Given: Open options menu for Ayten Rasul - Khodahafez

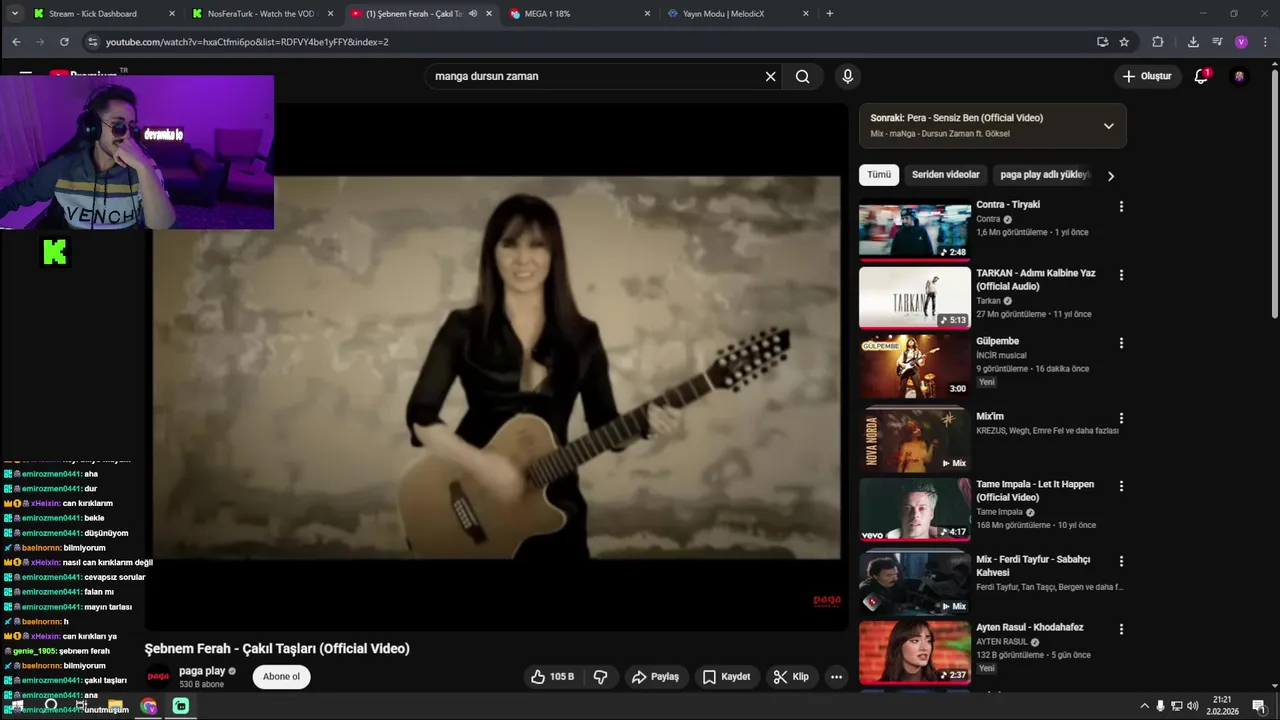Looking at the screenshot, I should (x=1121, y=629).
